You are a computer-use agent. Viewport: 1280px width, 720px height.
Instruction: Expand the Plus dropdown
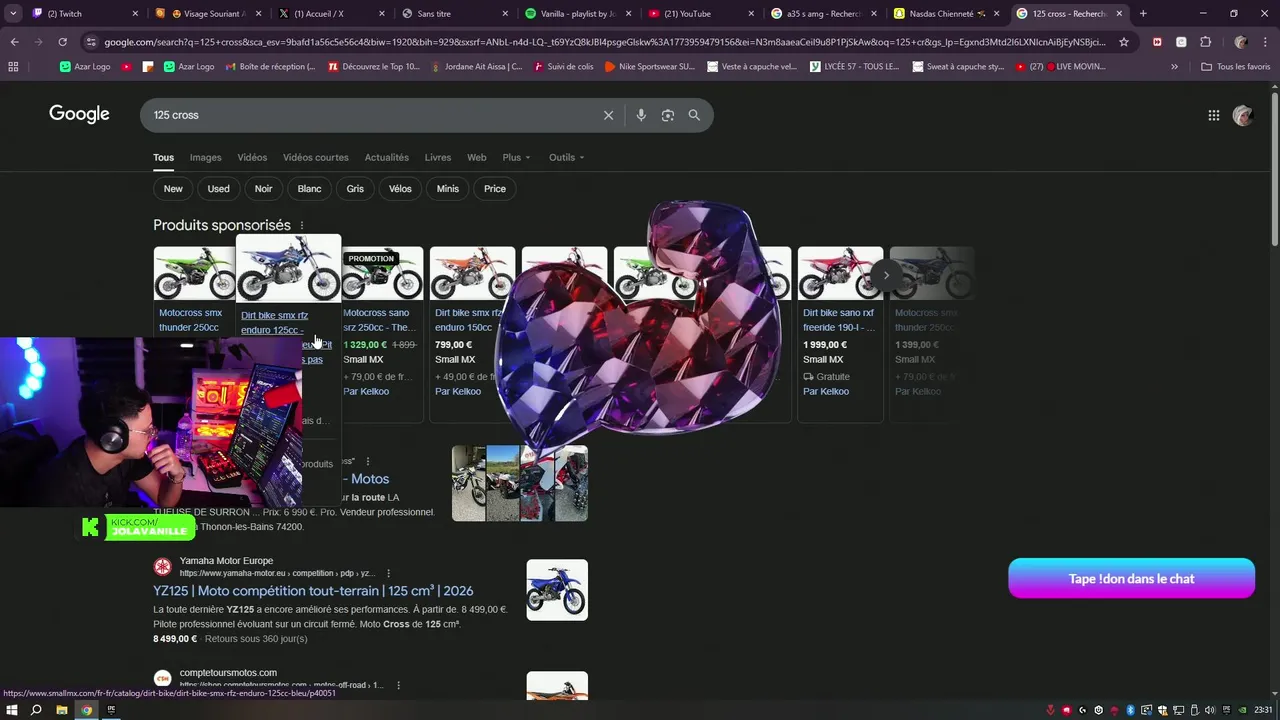[x=516, y=157]
